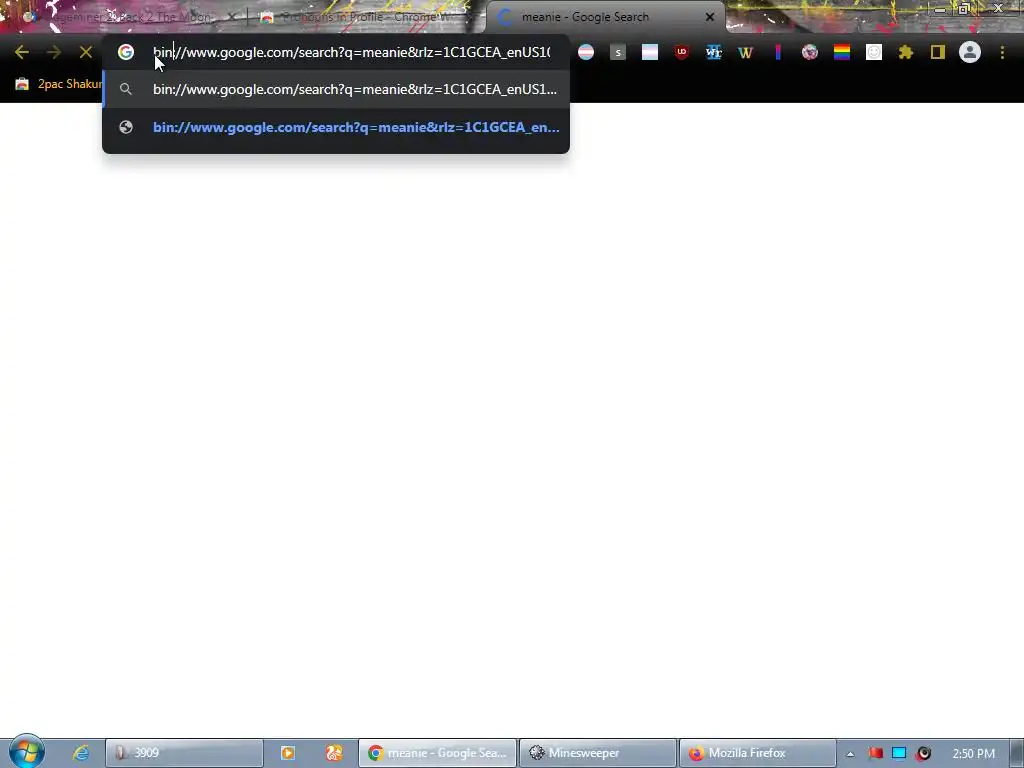1024x768 pixels.
Task: Open Chrome's three-dot menu
Action: pyautogui.click(x=1002, y=52)
